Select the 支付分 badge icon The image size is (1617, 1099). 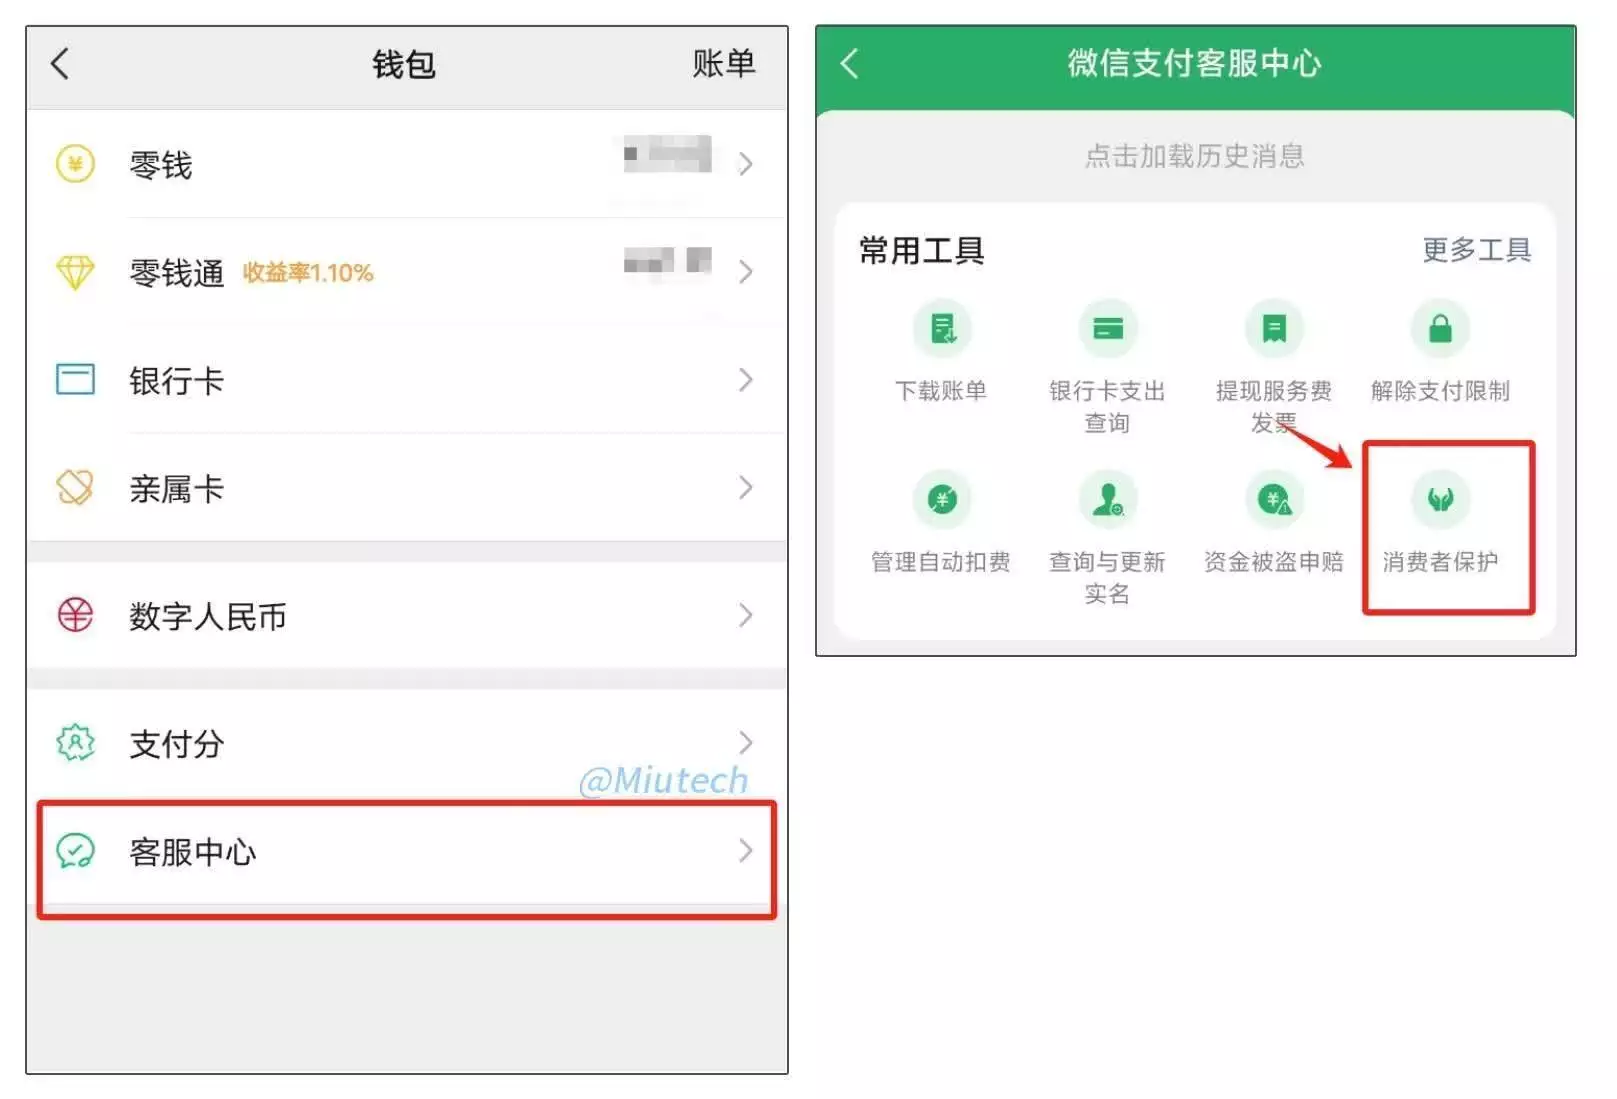tap(74, 743)
